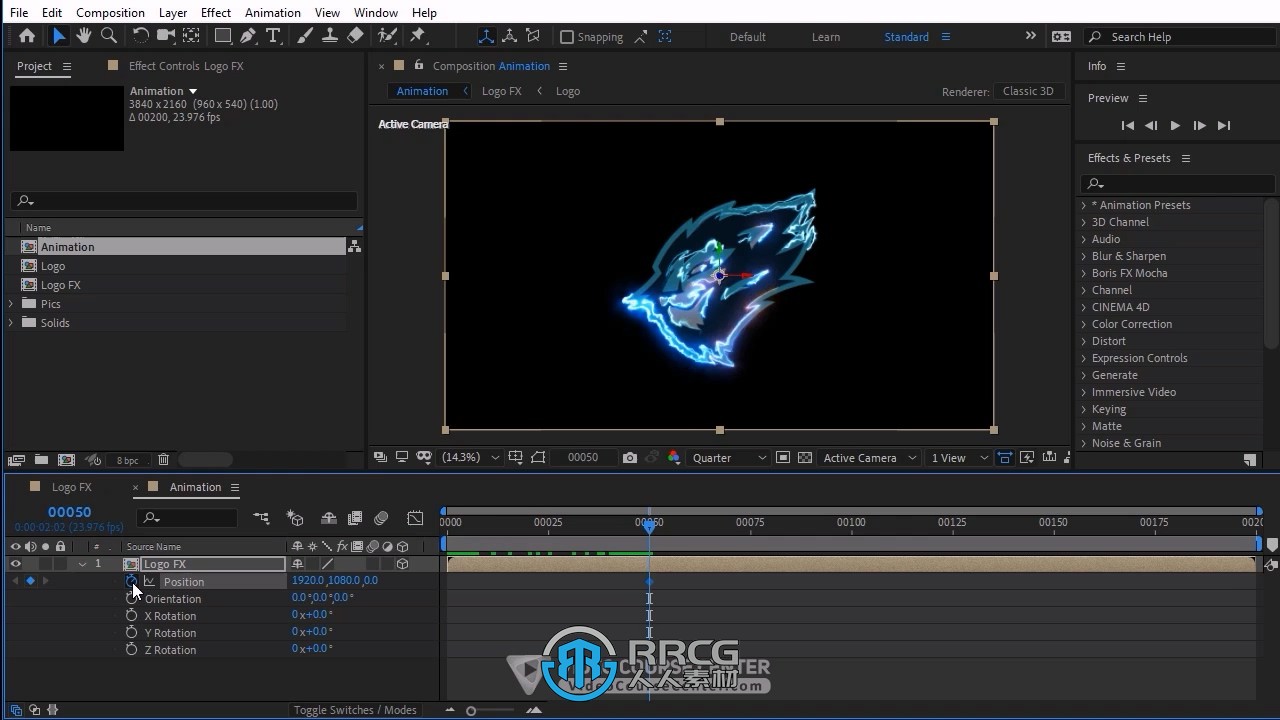Image resolution: width=1280 pixels, height=720 pixels.
Task: Open the channel and color management icon
Action: pyautogui.click(x=673, y=458)
